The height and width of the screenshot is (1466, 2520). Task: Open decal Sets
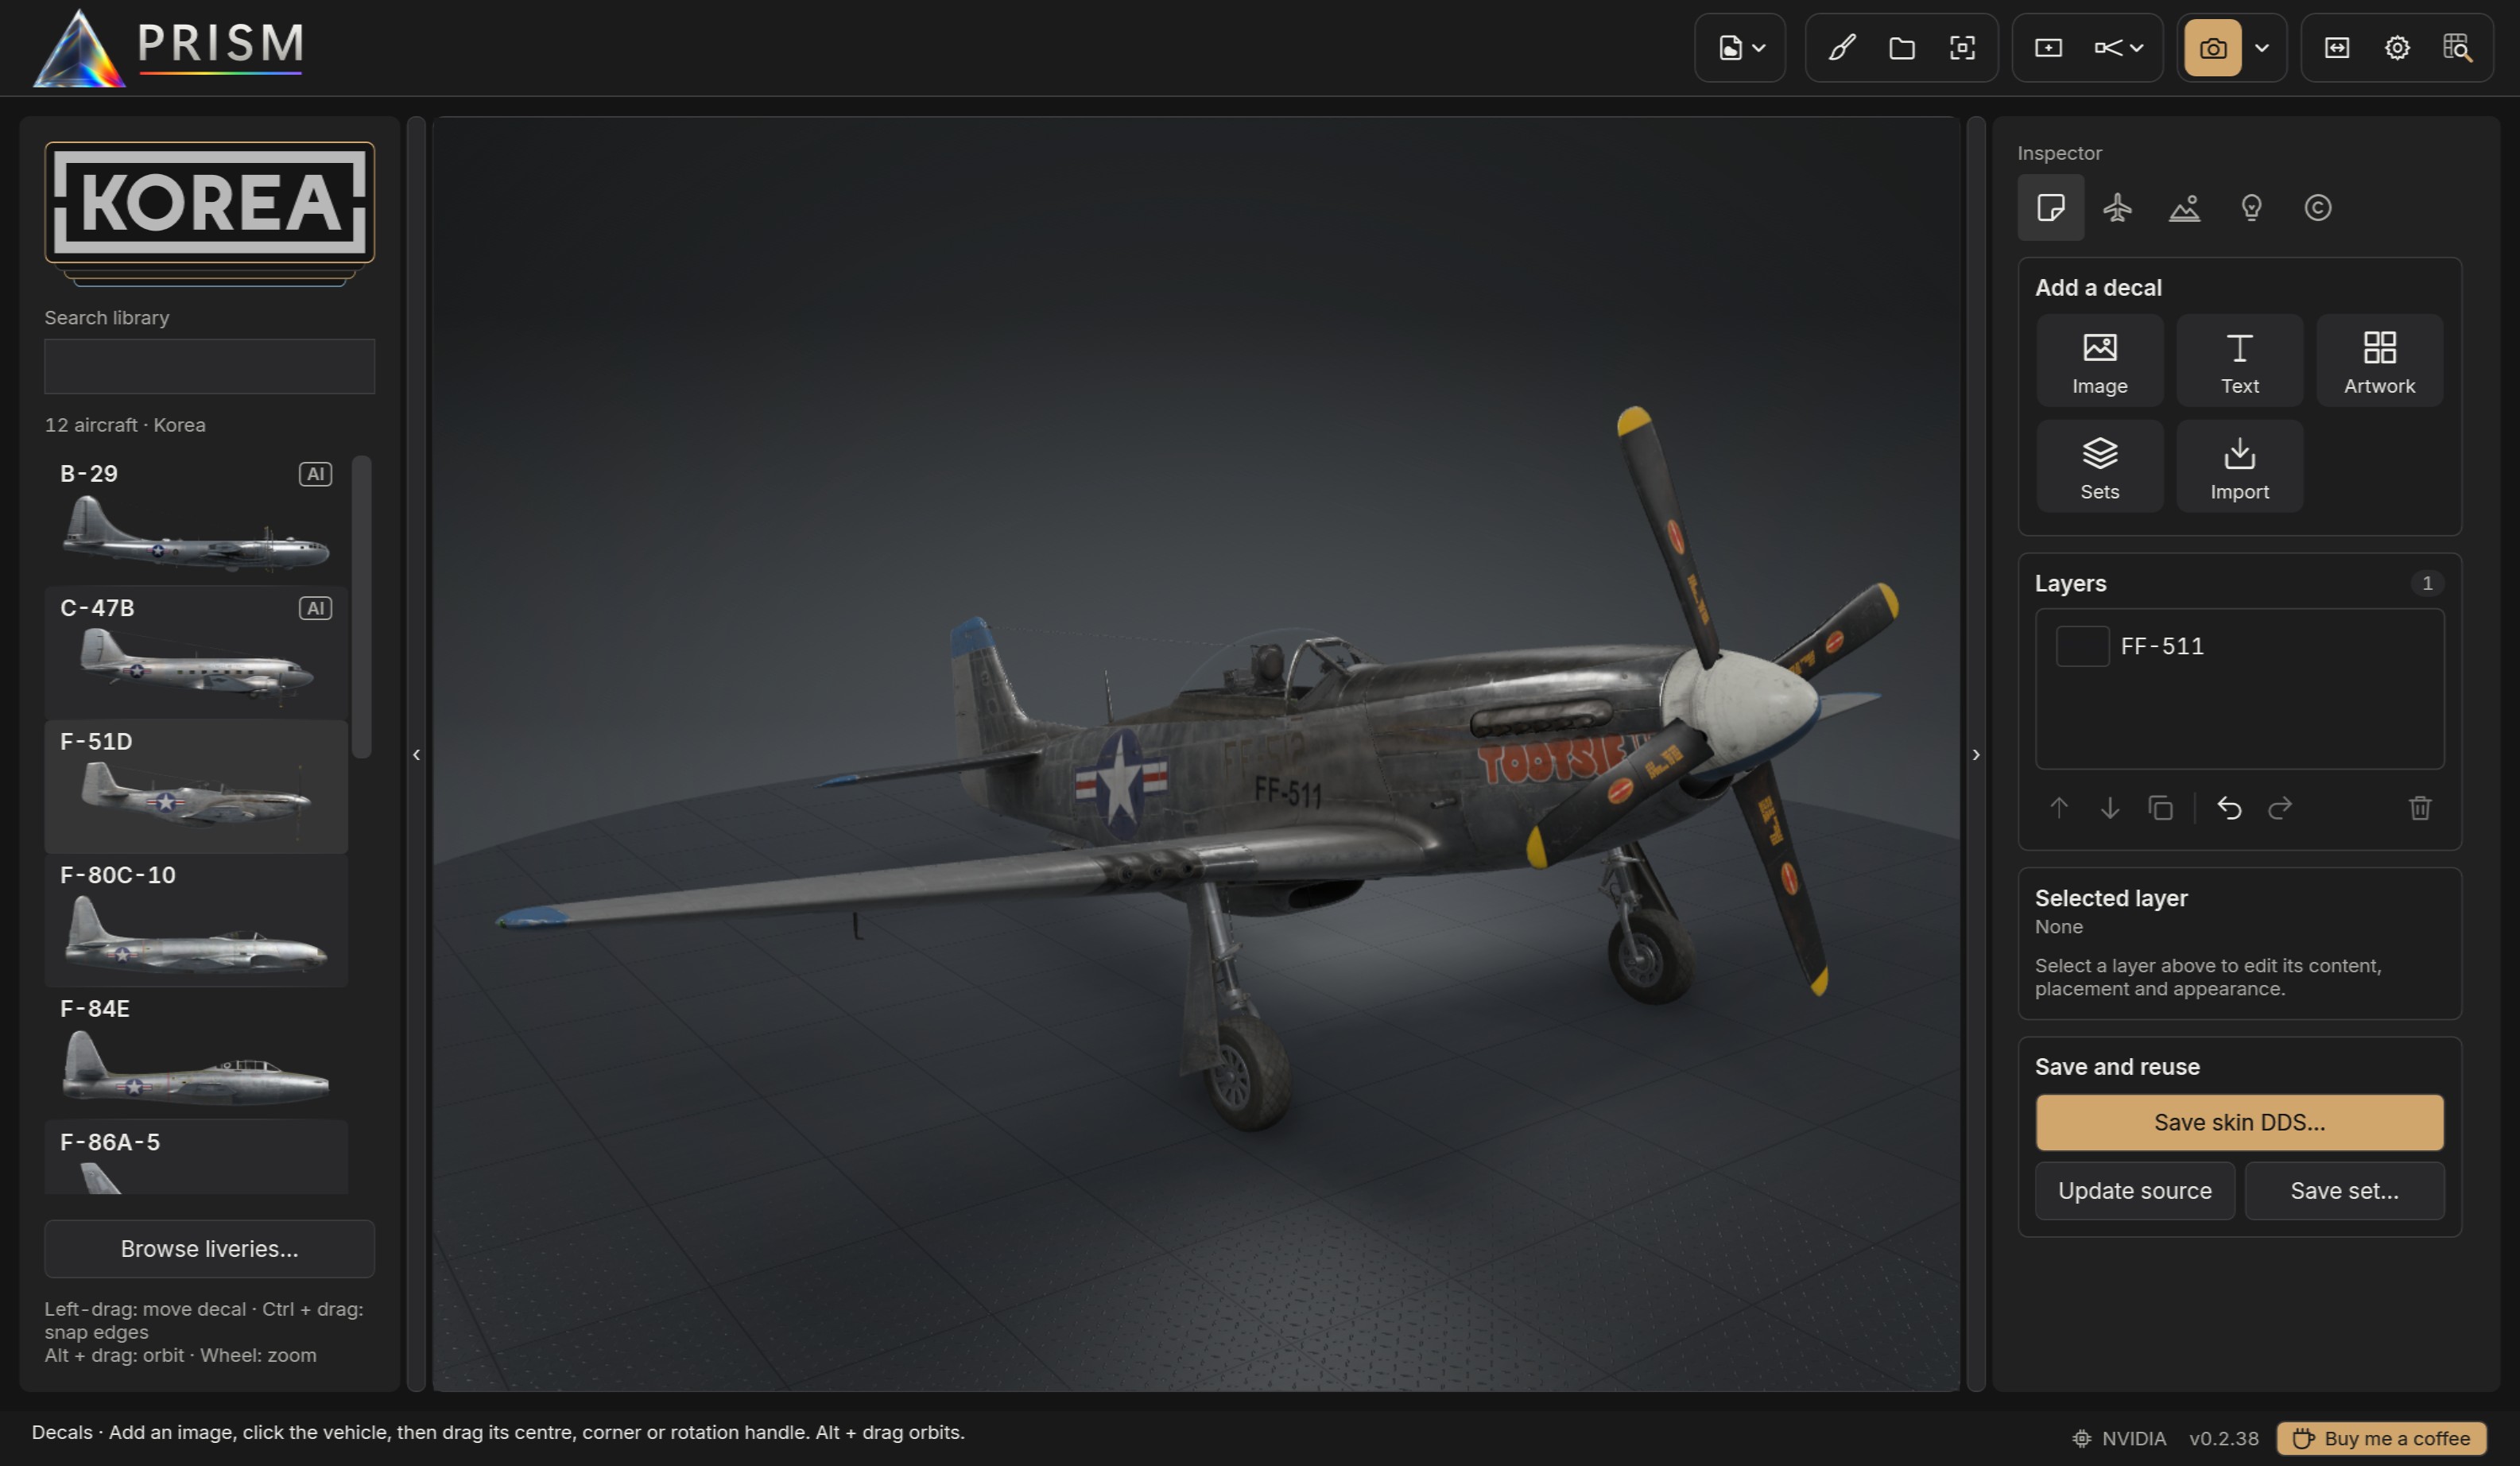[x=2100, y=466]
